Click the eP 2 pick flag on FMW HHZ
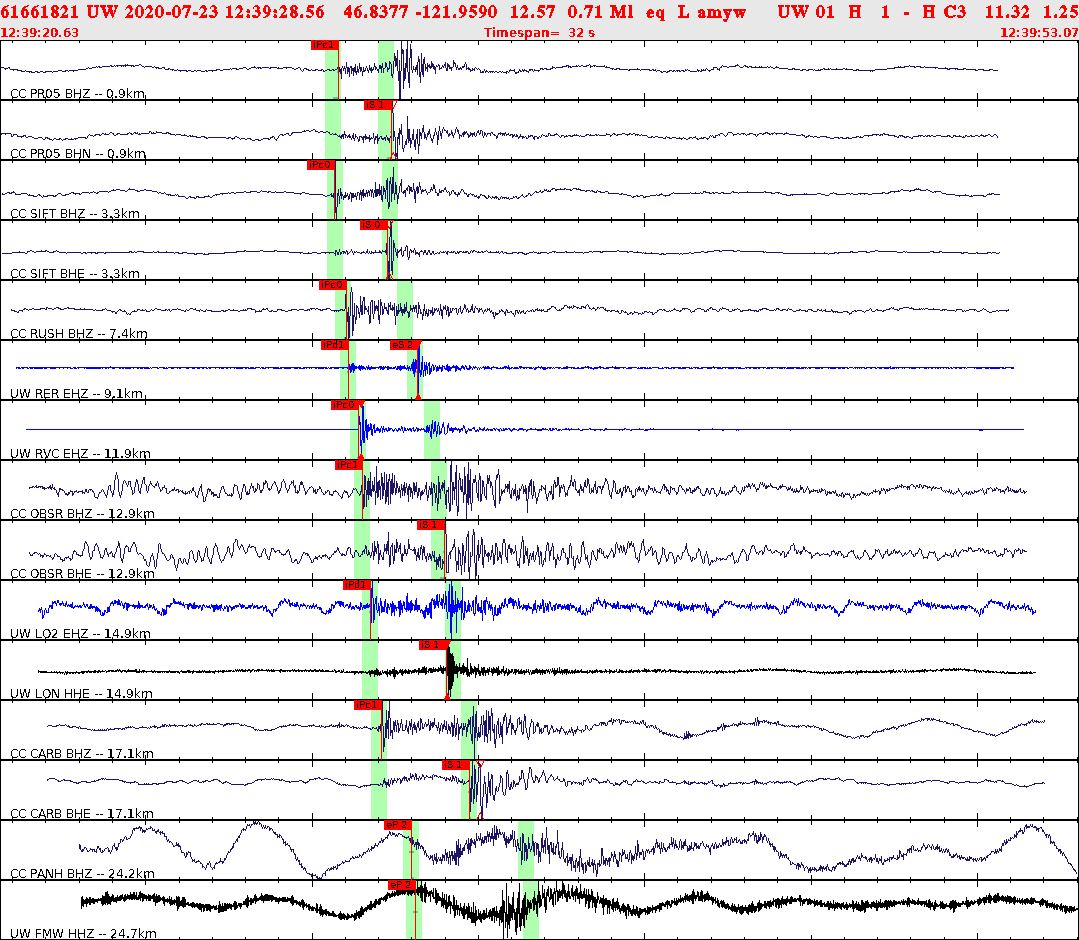Viewport: 1079px width, 940px height. 402,884
